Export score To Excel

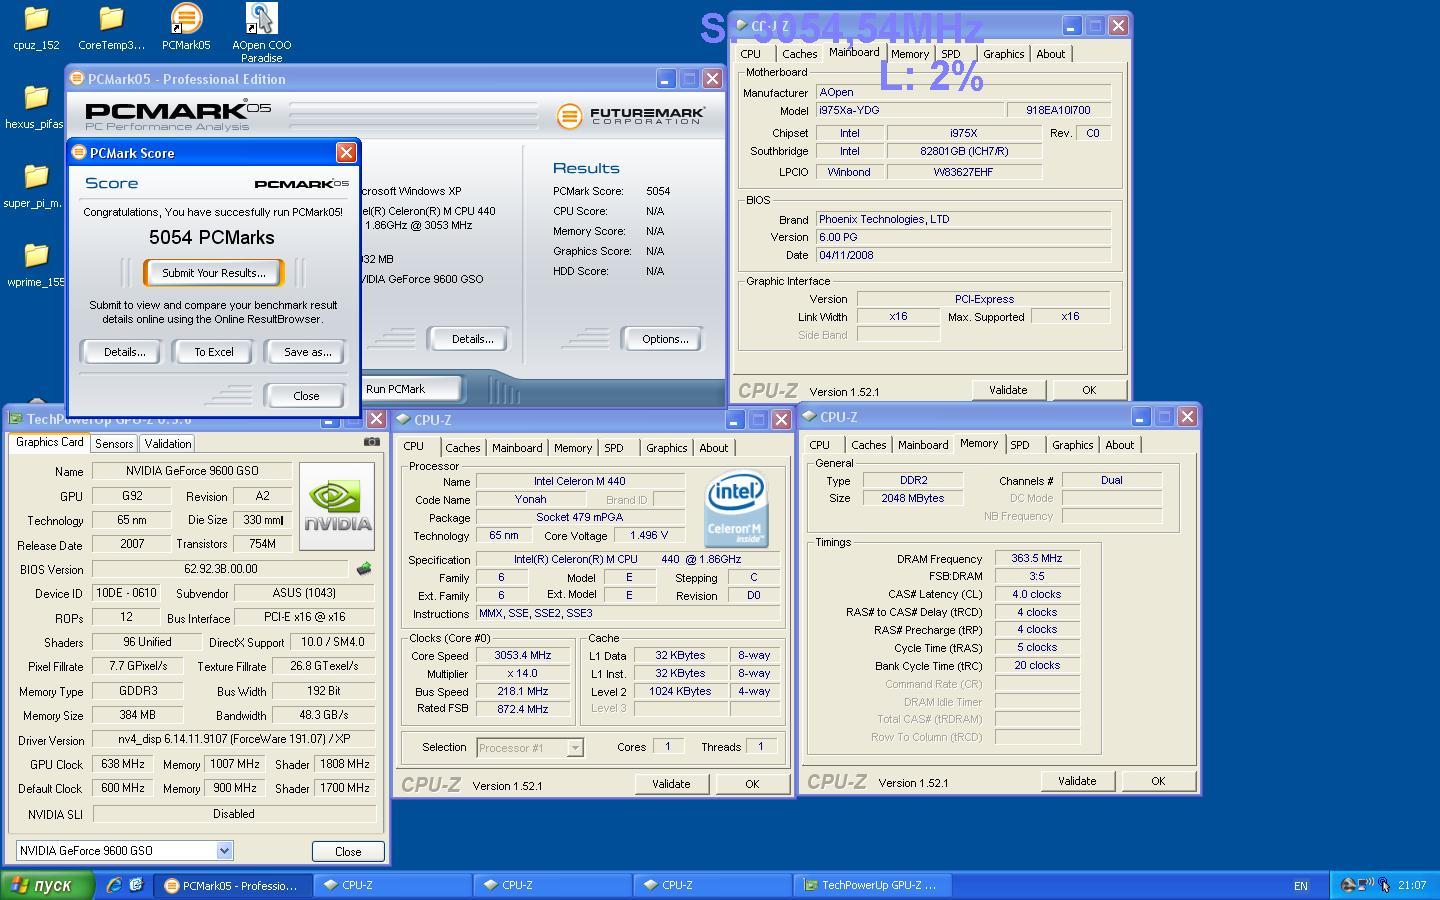(x=214, y=352)
